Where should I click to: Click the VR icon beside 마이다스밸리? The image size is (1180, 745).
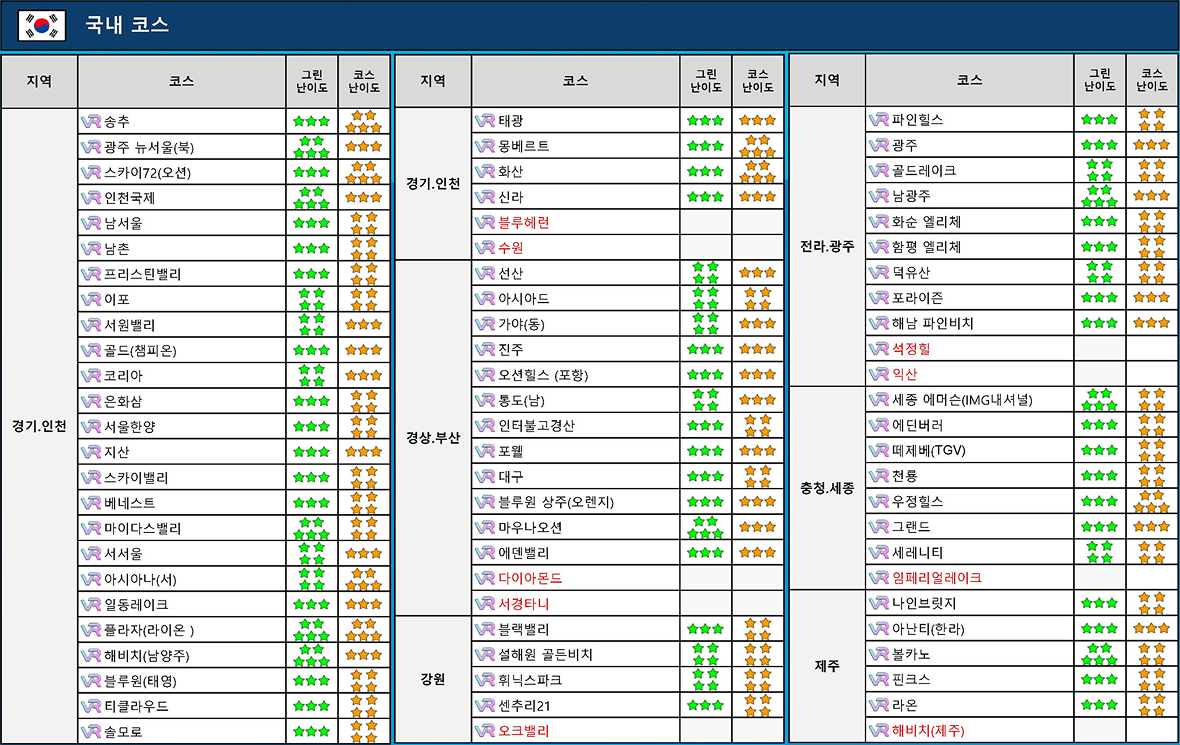[91, 528]
